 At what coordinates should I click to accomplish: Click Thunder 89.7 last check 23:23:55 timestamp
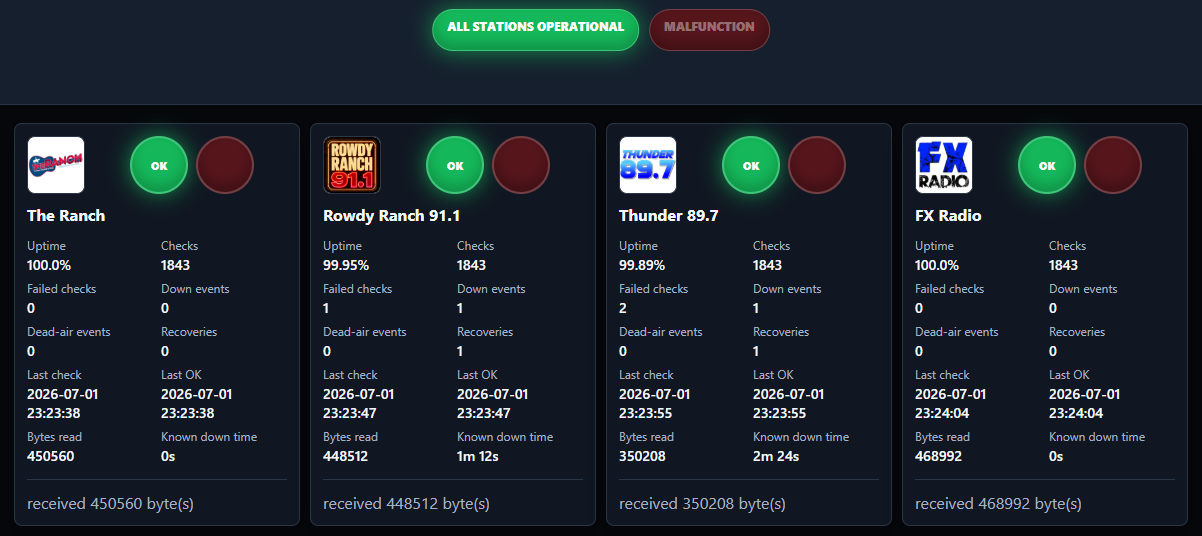(655, 403)
